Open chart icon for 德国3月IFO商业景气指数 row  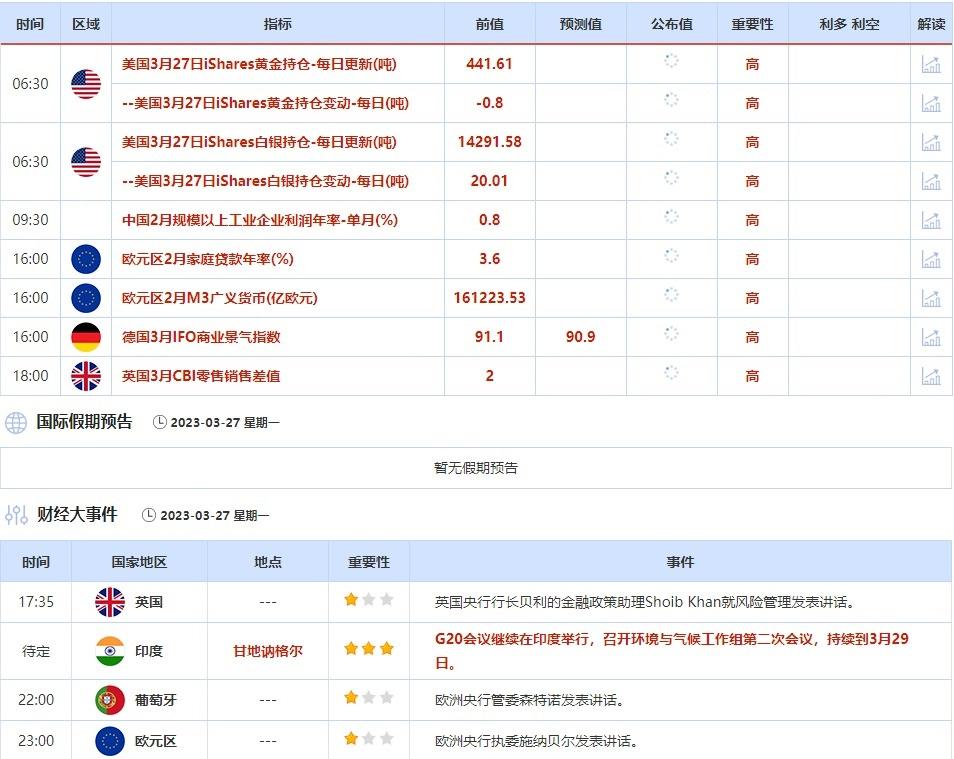tap(931, 337)
